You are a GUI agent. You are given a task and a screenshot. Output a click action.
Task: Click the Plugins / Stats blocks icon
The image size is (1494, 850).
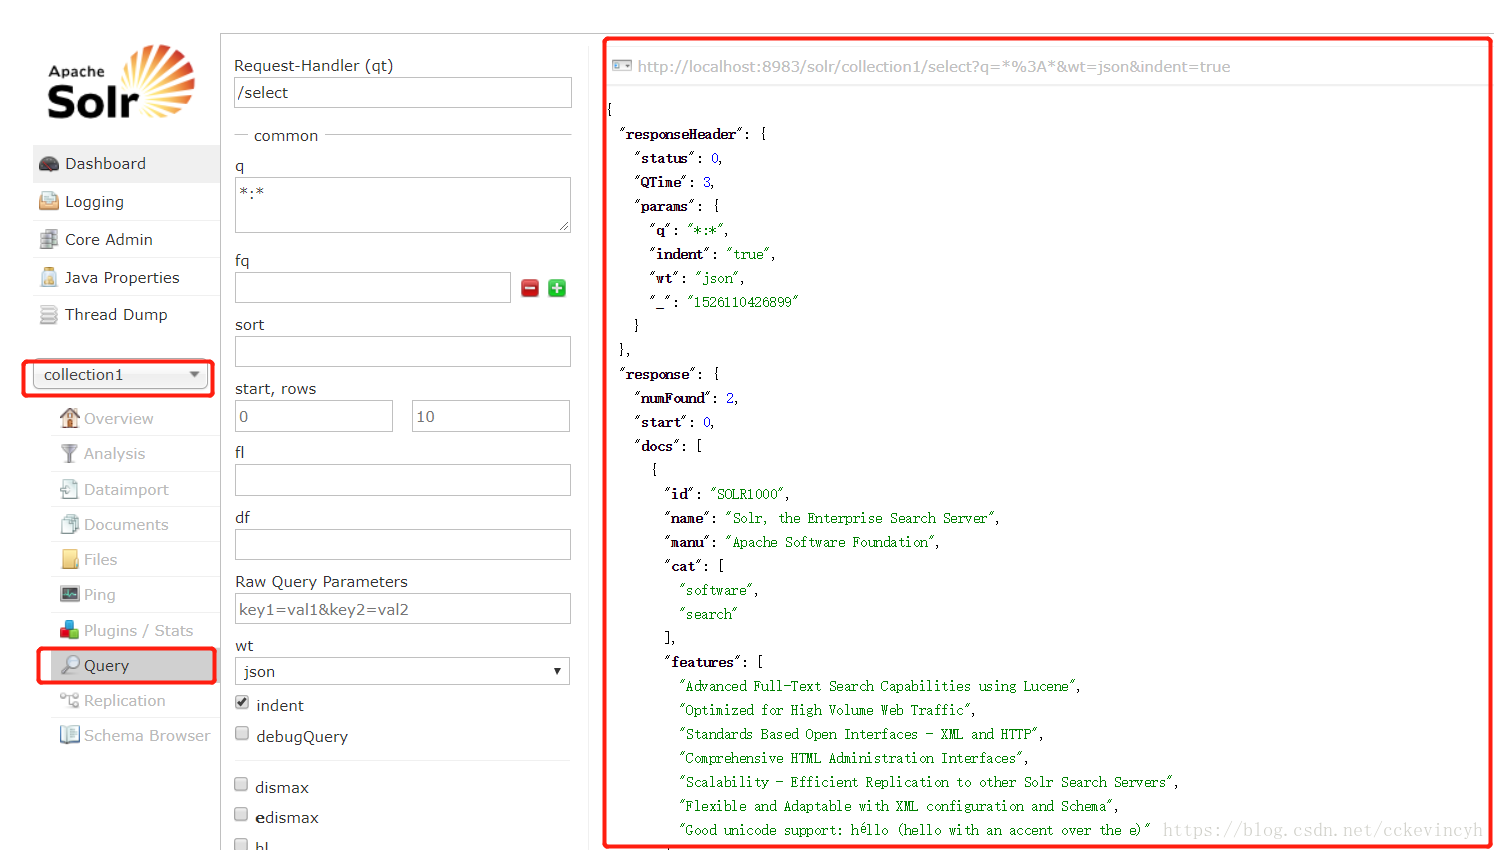70,630
